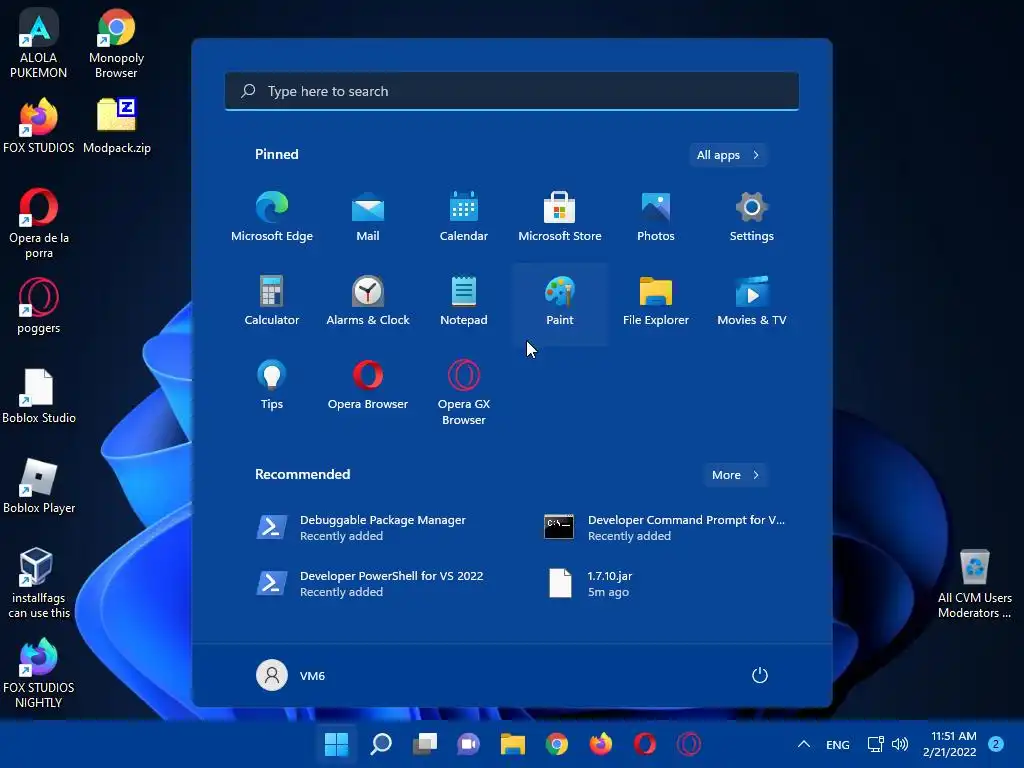
Task: Select the FOX STUDIOS desktop shortcut
Action: click(x=39, y=126)
